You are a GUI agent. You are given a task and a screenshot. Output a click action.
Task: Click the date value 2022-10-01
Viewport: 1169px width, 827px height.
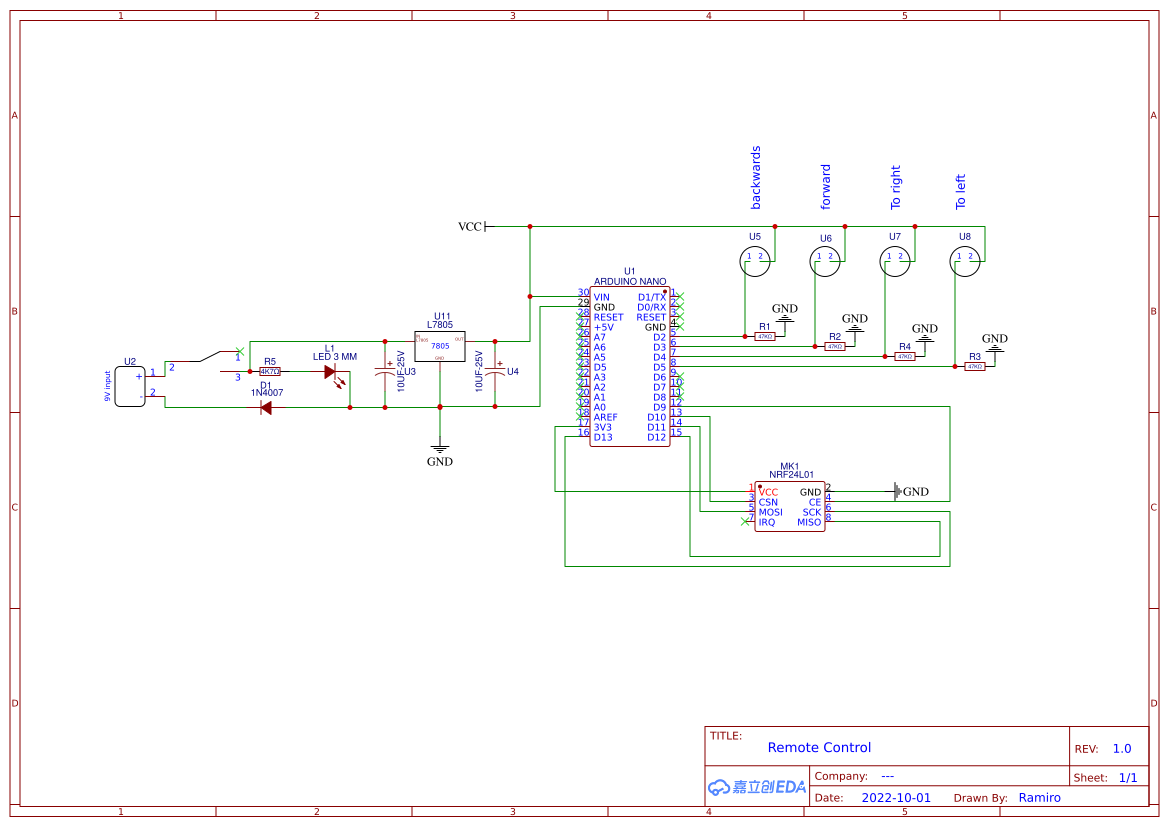[x=896, y=798]
